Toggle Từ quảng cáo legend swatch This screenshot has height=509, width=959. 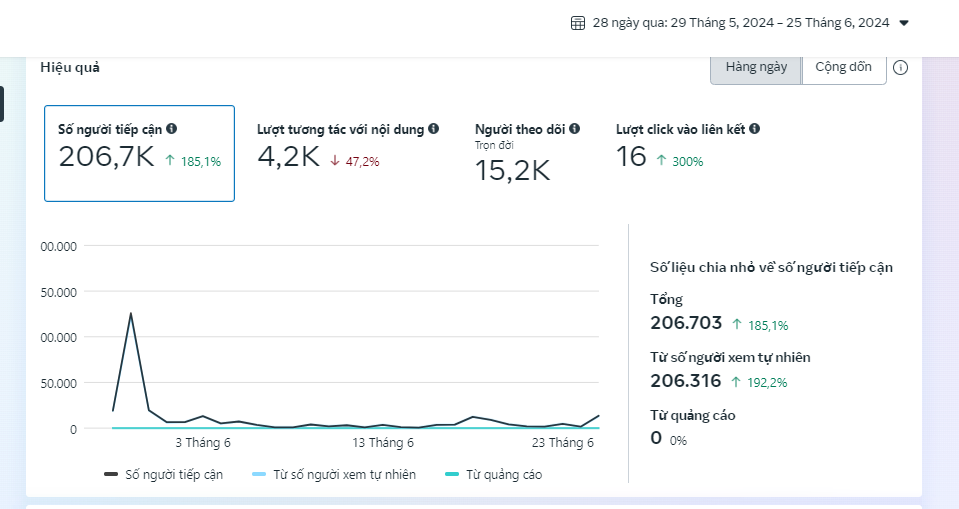[452, 474]
